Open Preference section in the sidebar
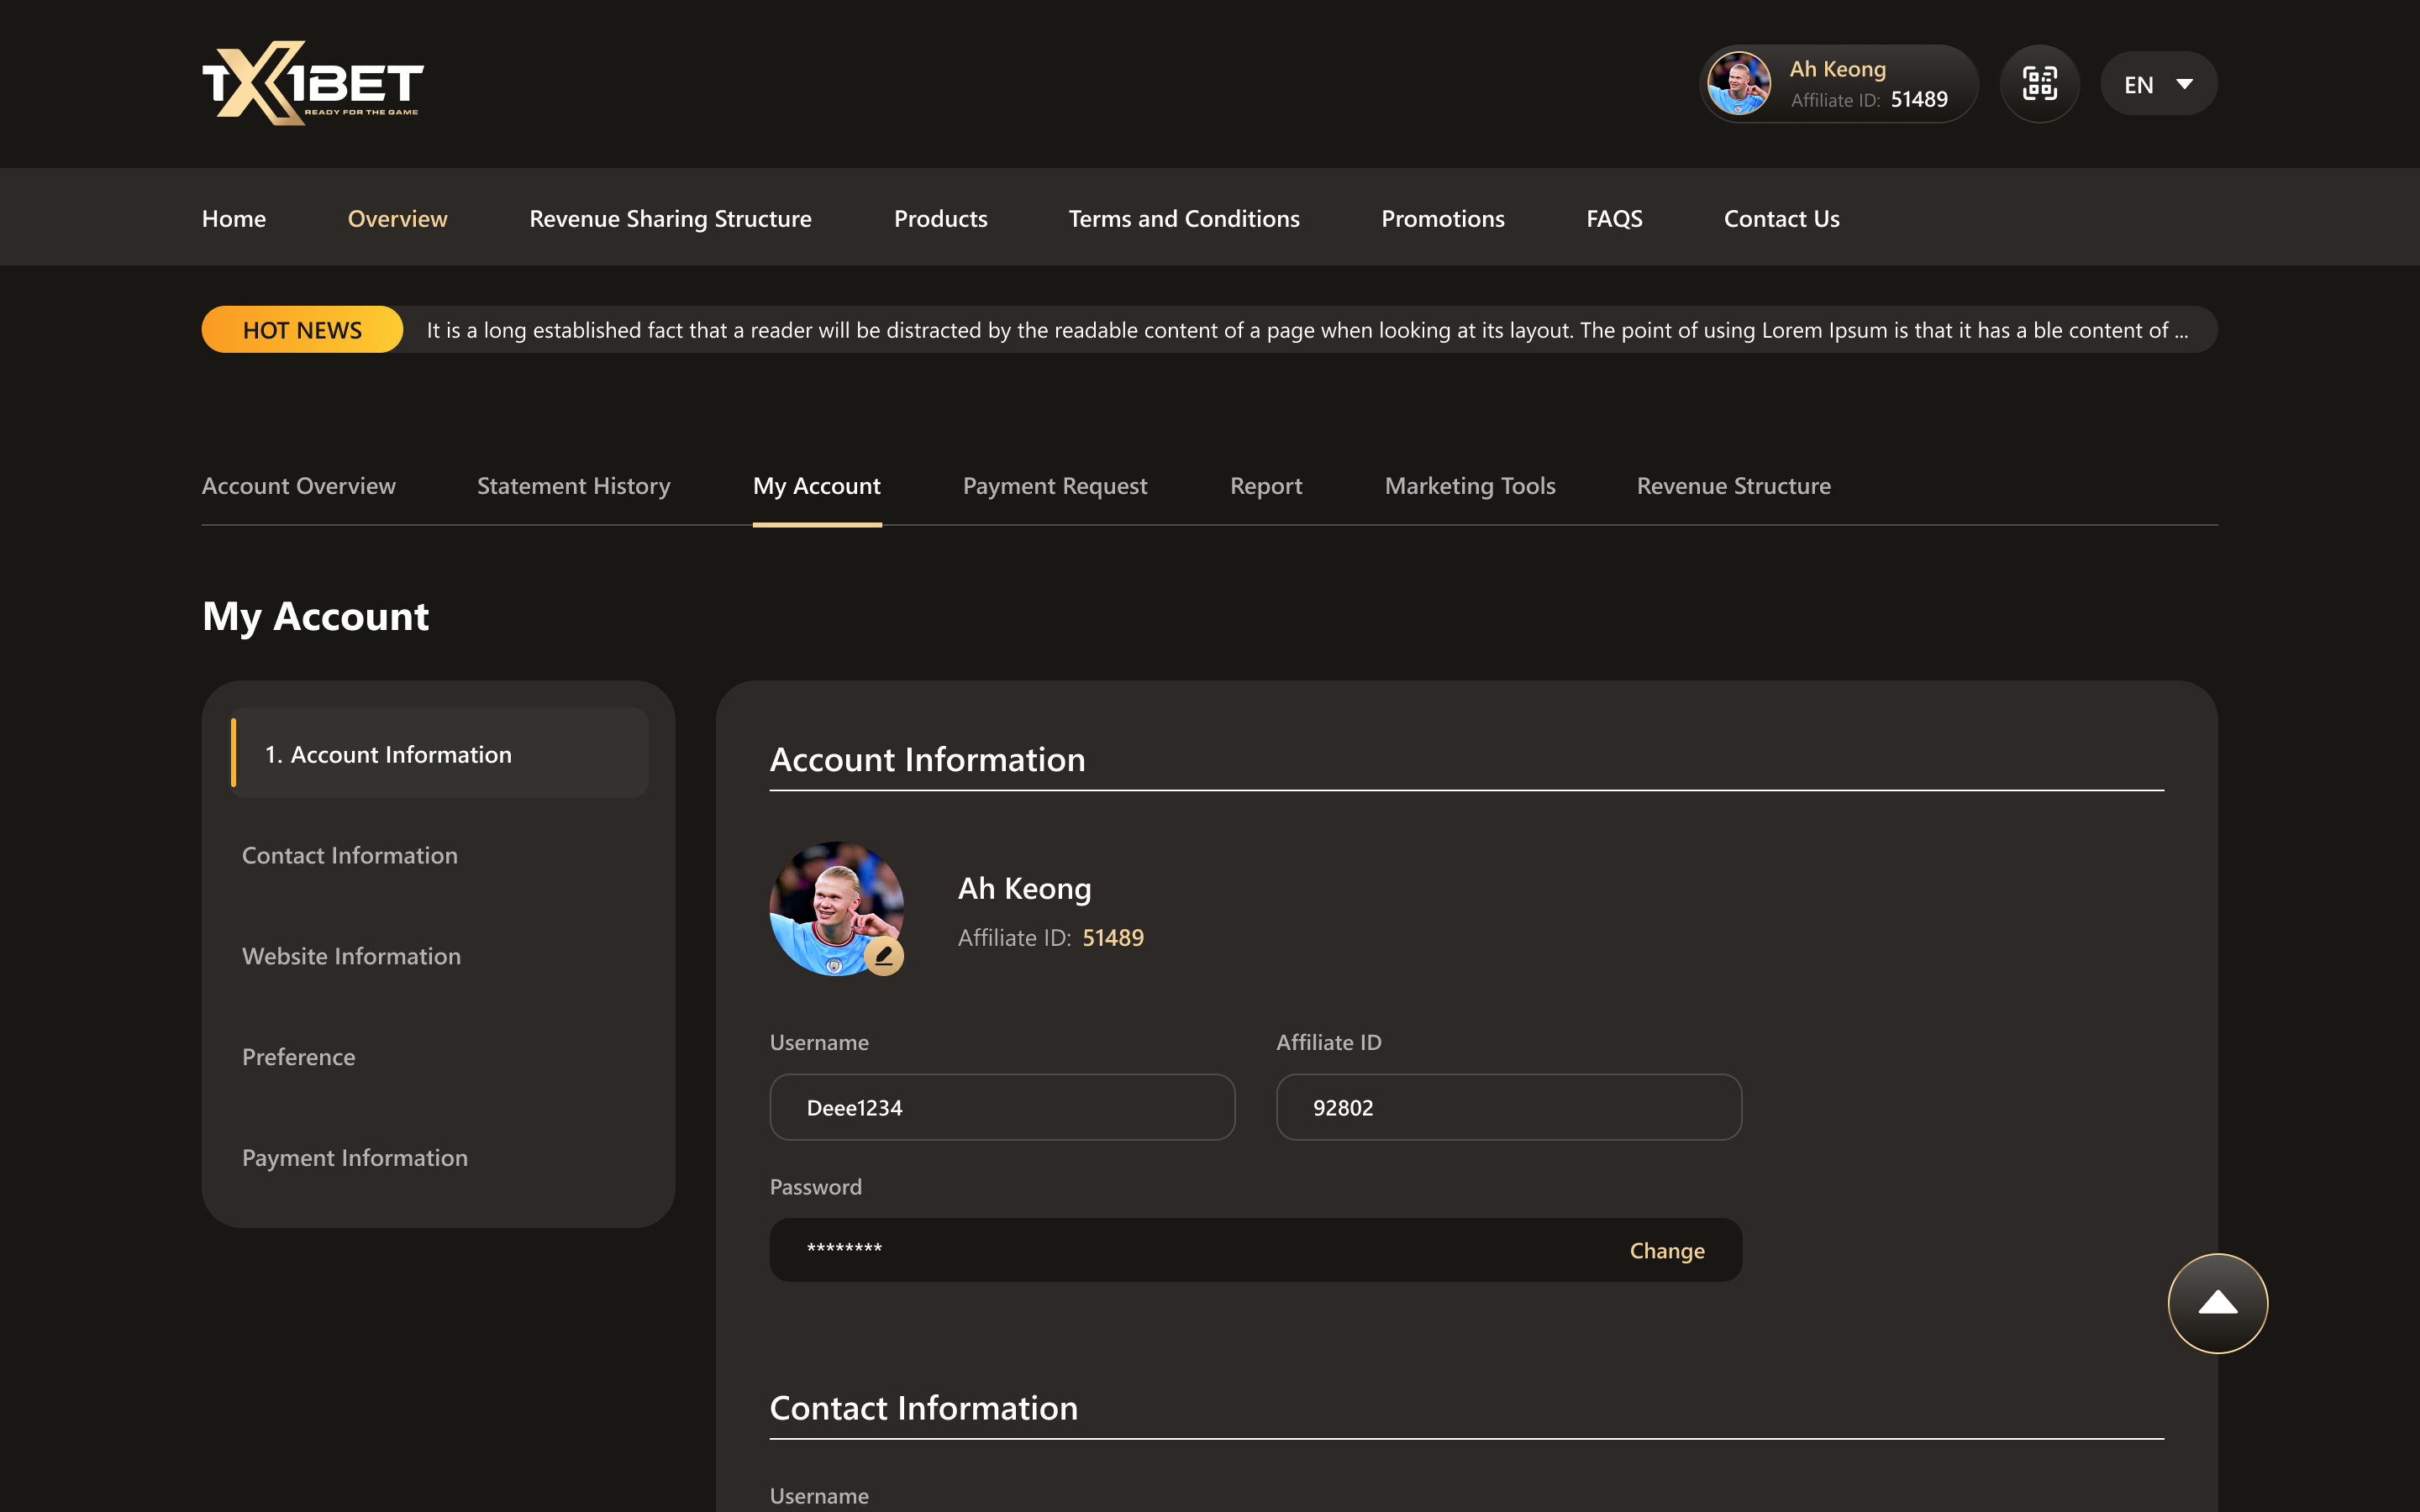 click(x=298, y=1057)
